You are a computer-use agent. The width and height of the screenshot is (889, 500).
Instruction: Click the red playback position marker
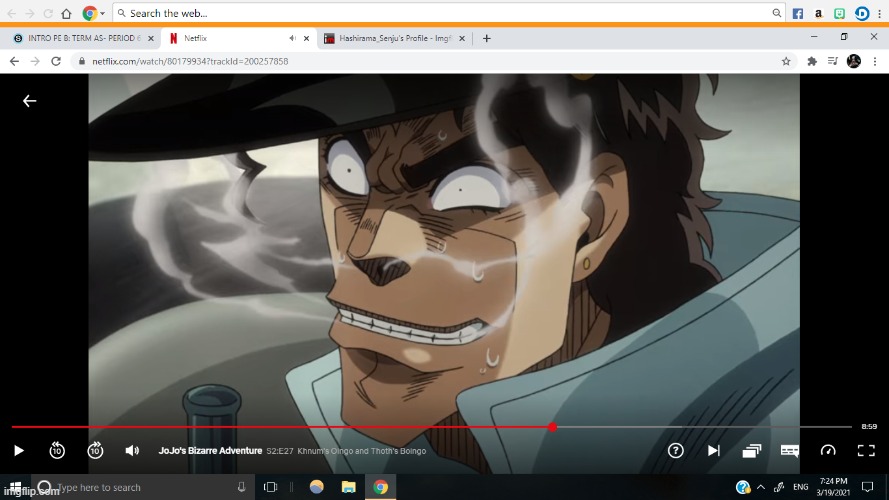552,427
